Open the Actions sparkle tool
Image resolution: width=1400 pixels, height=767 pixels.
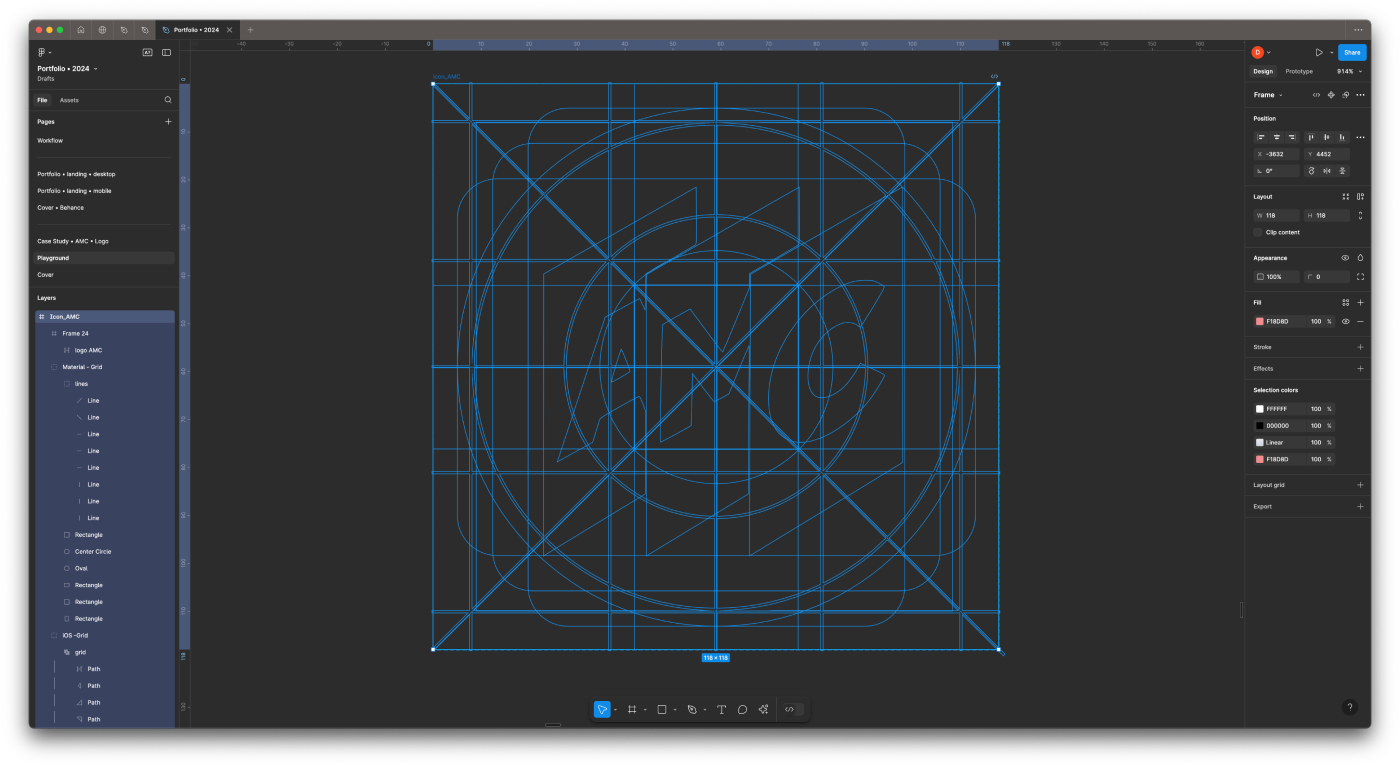(x=763, y=709)
